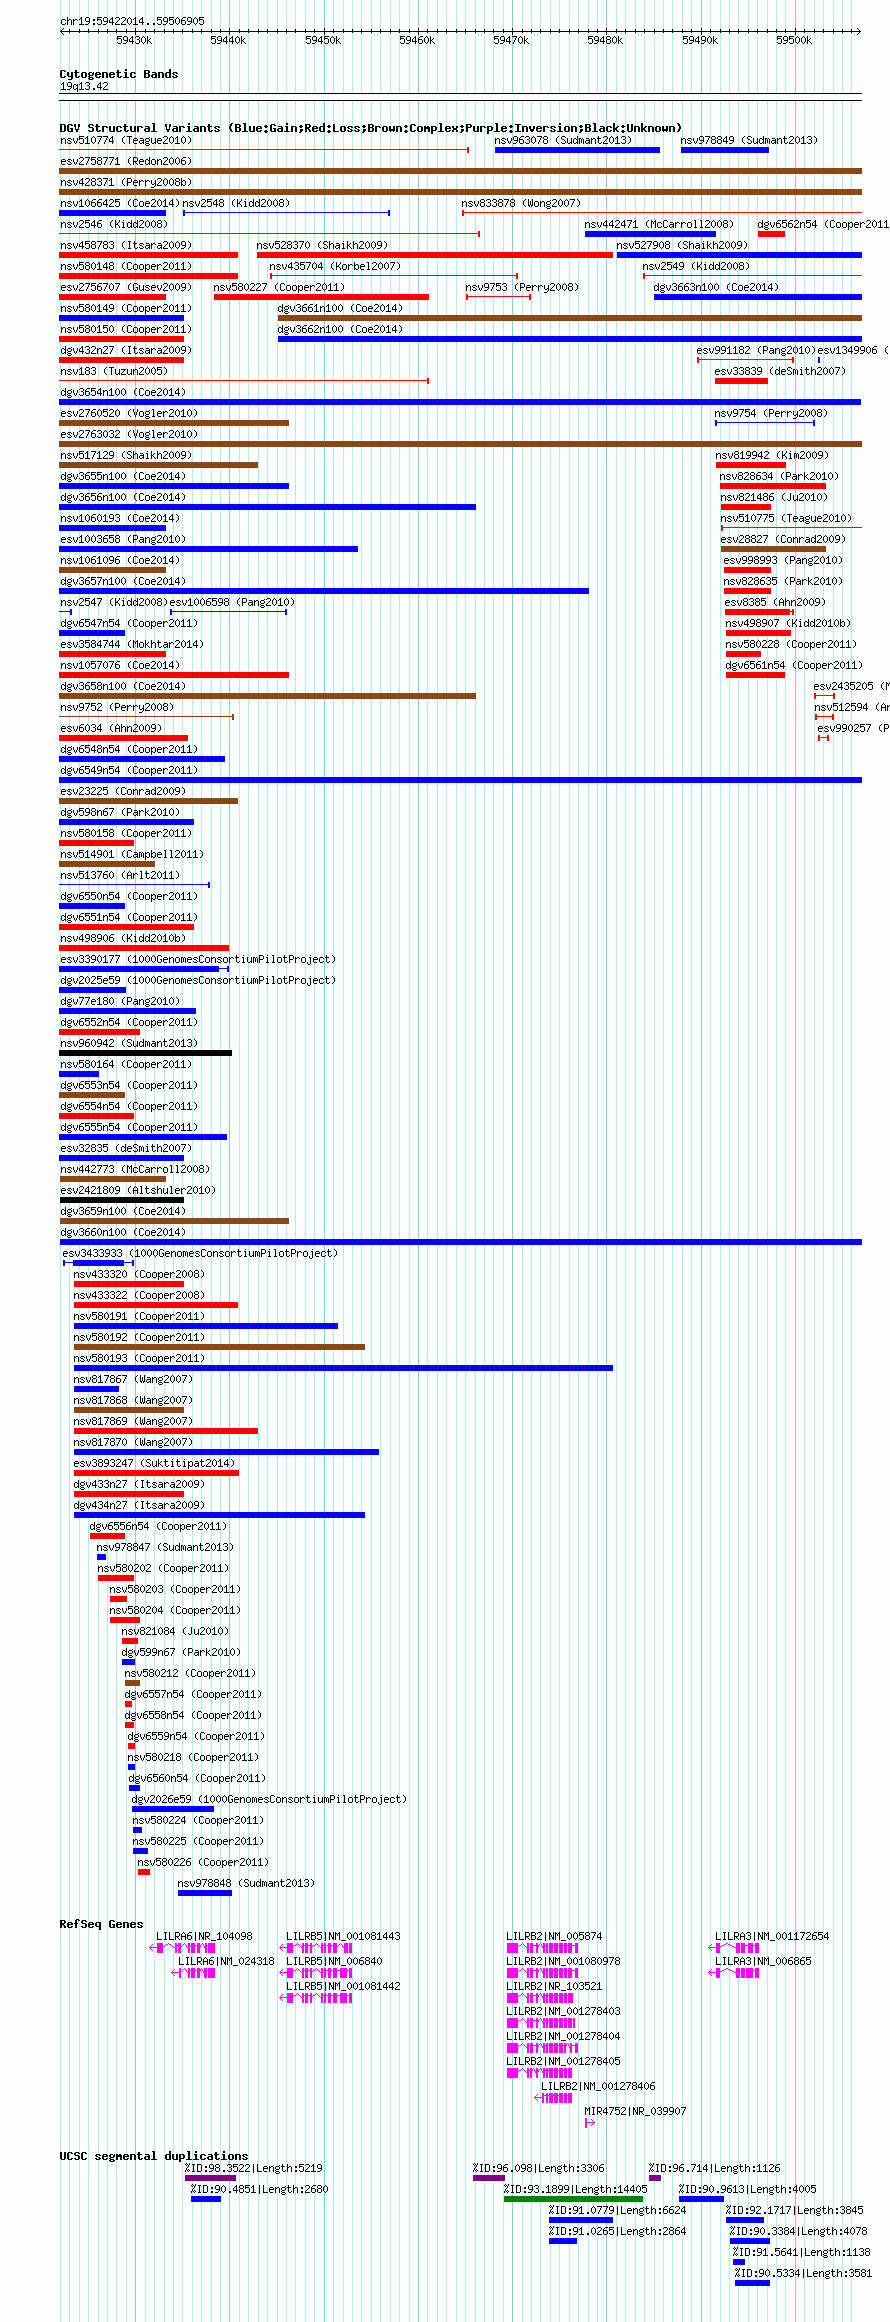Open dgv3663n100 (Coe2014) variant
The image size is (890, 2322).
[x=716, y=287]
